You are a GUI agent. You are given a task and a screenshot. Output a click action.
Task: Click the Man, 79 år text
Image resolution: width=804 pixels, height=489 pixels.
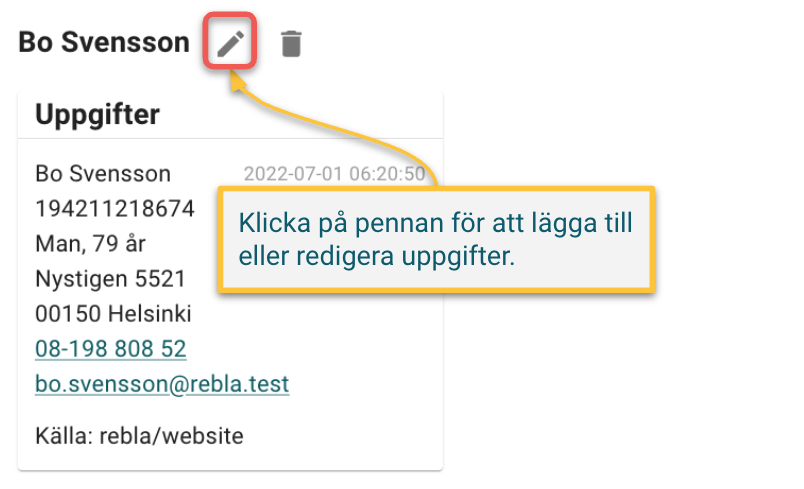tap(91, 244)
